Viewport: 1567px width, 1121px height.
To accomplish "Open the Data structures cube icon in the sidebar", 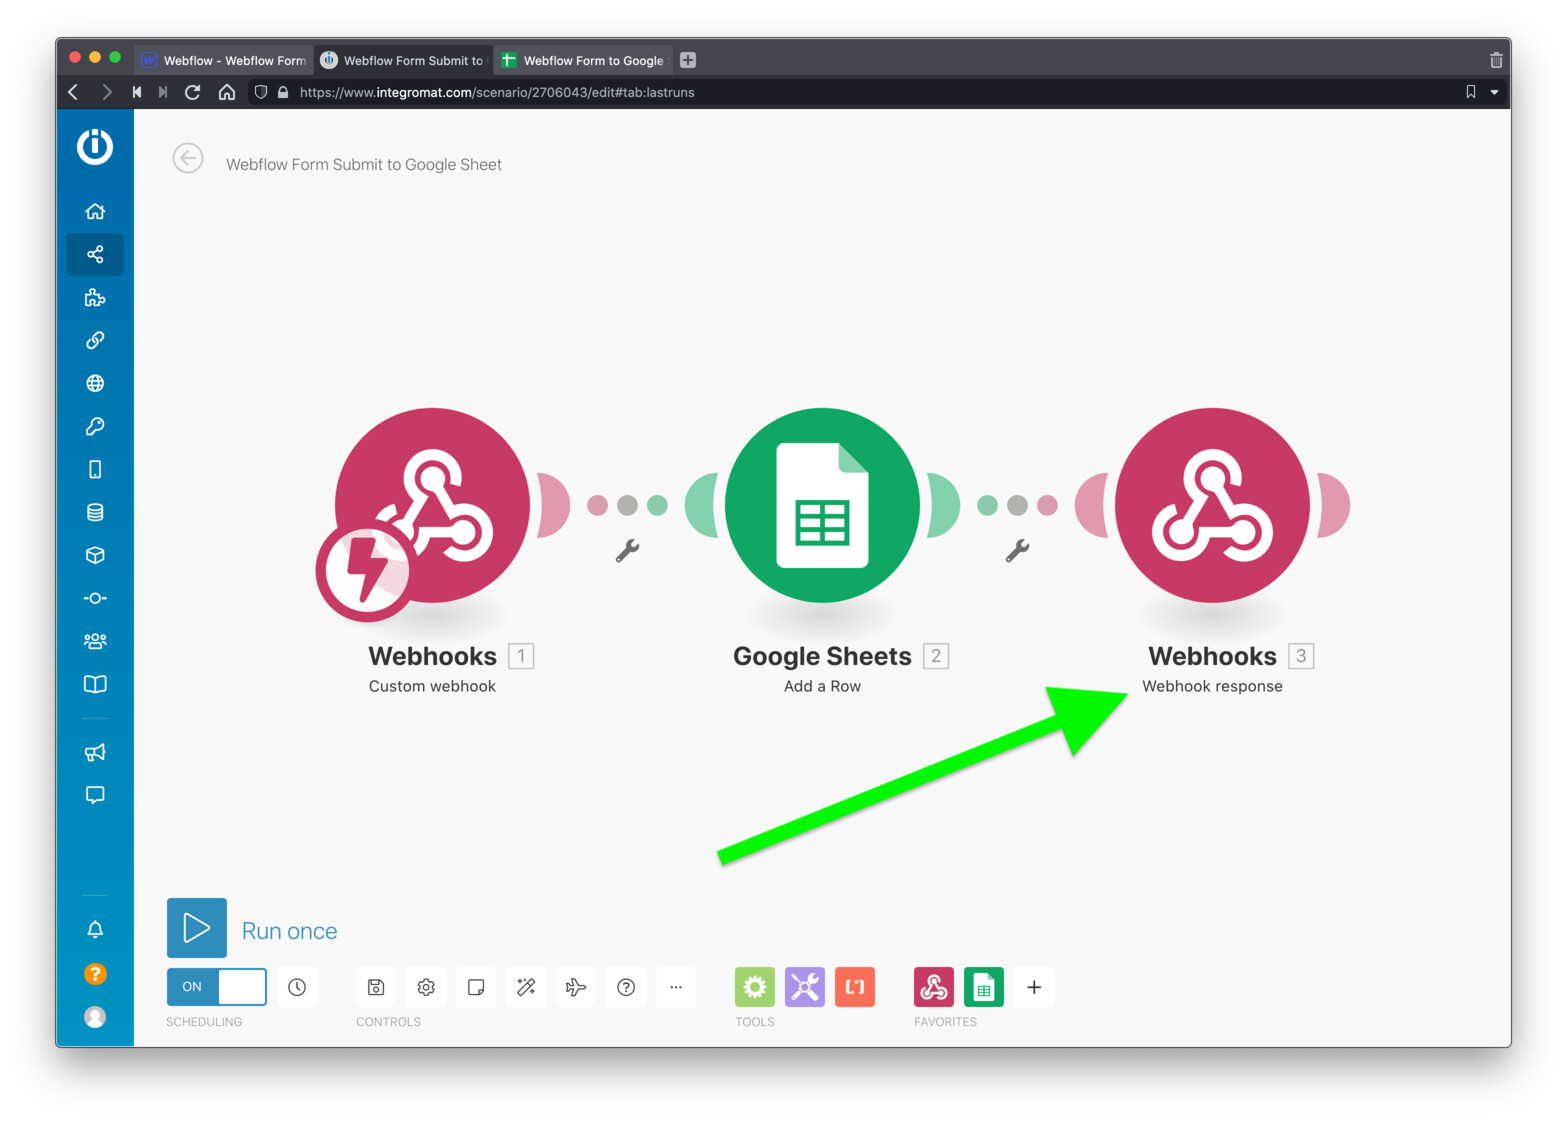I will (x=95, y=555).
